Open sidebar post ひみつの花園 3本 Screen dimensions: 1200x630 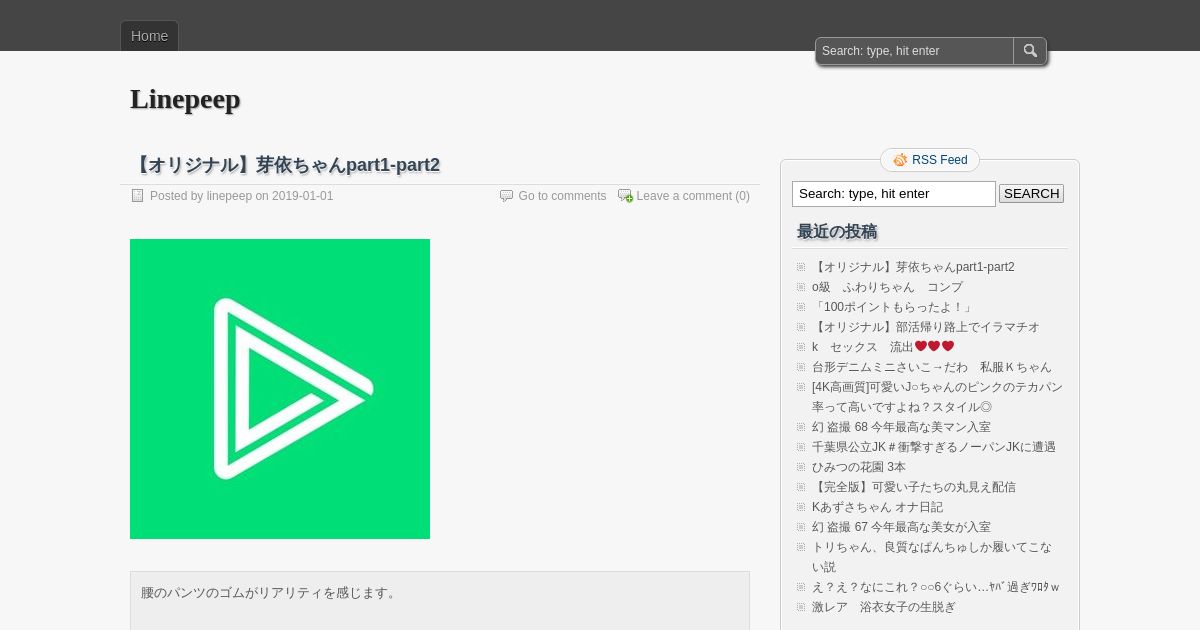[858, 467]
